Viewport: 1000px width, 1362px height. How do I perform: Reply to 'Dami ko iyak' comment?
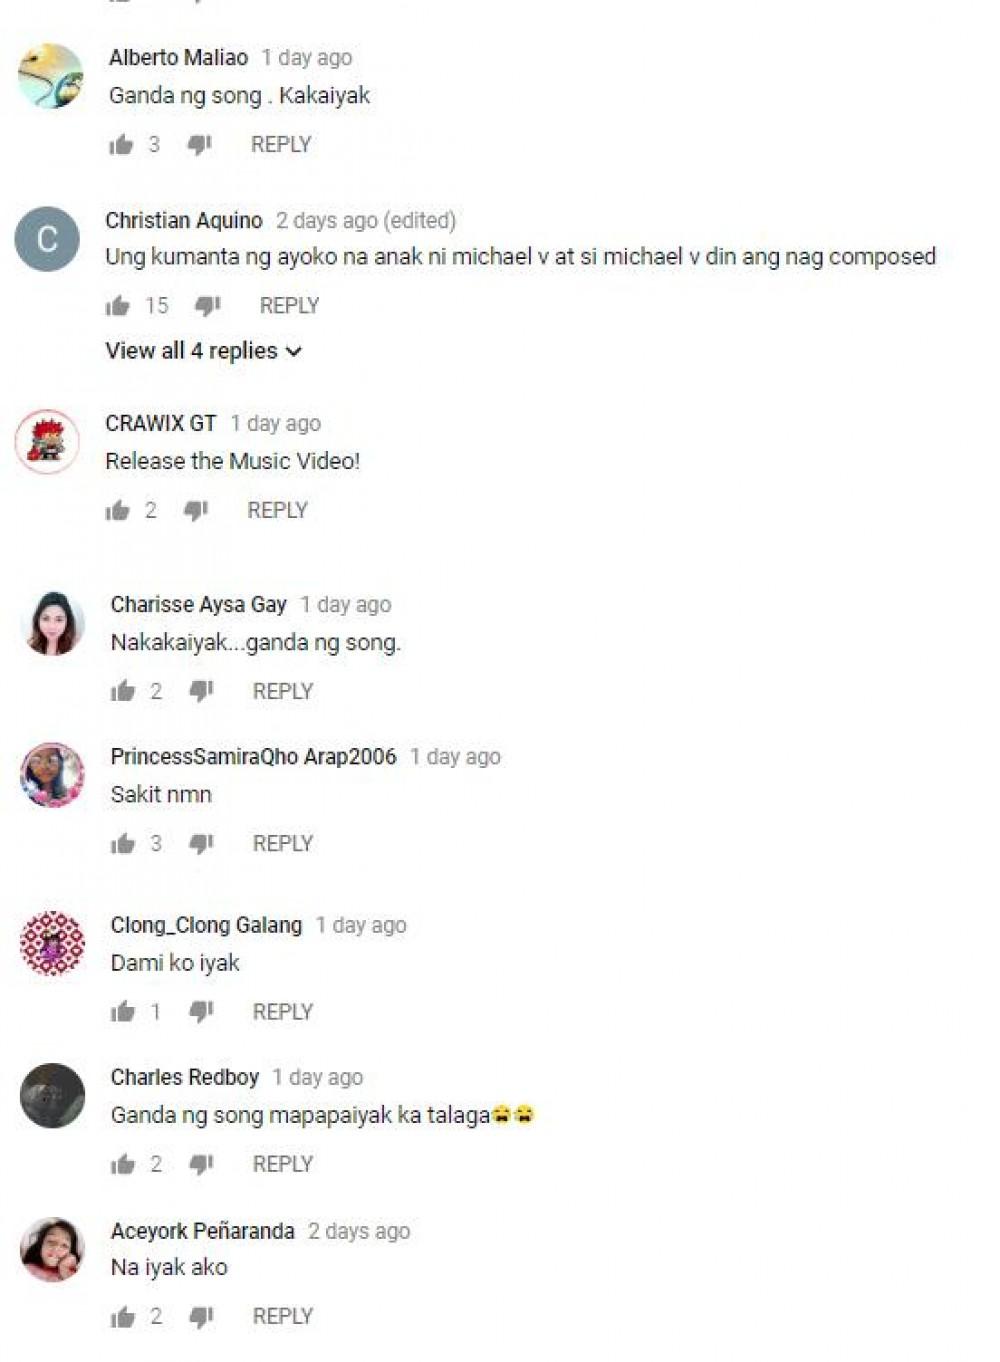click(x=283, y=1012)
